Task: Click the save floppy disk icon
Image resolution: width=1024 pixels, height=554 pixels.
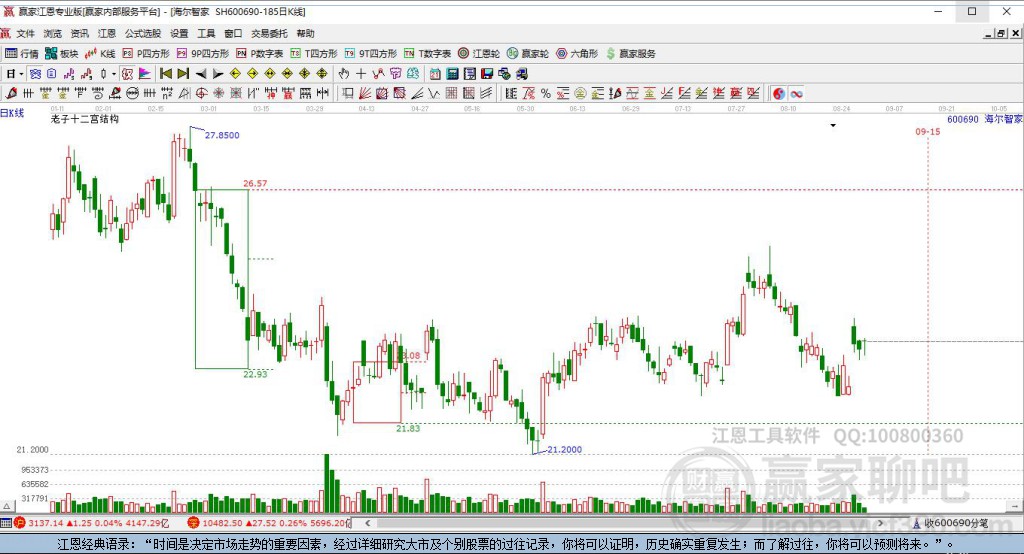Action: (487, 74)
